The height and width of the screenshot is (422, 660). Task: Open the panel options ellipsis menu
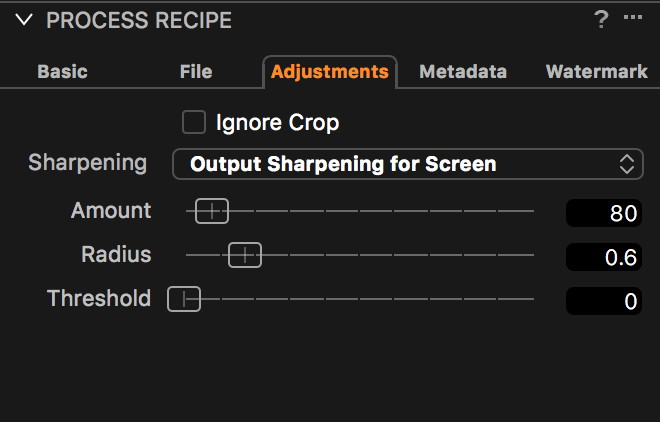point(633,18)
